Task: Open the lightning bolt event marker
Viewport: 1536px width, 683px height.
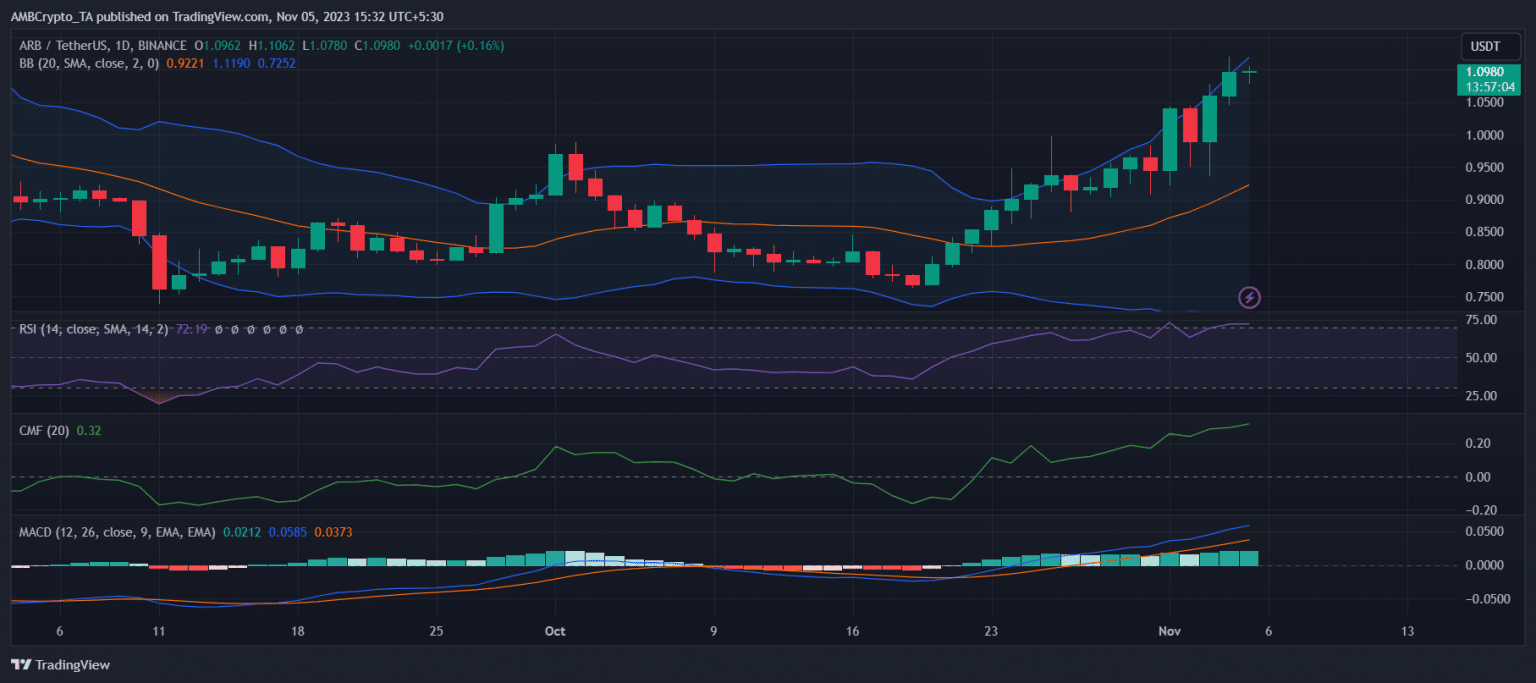Action: point(1249,297)
